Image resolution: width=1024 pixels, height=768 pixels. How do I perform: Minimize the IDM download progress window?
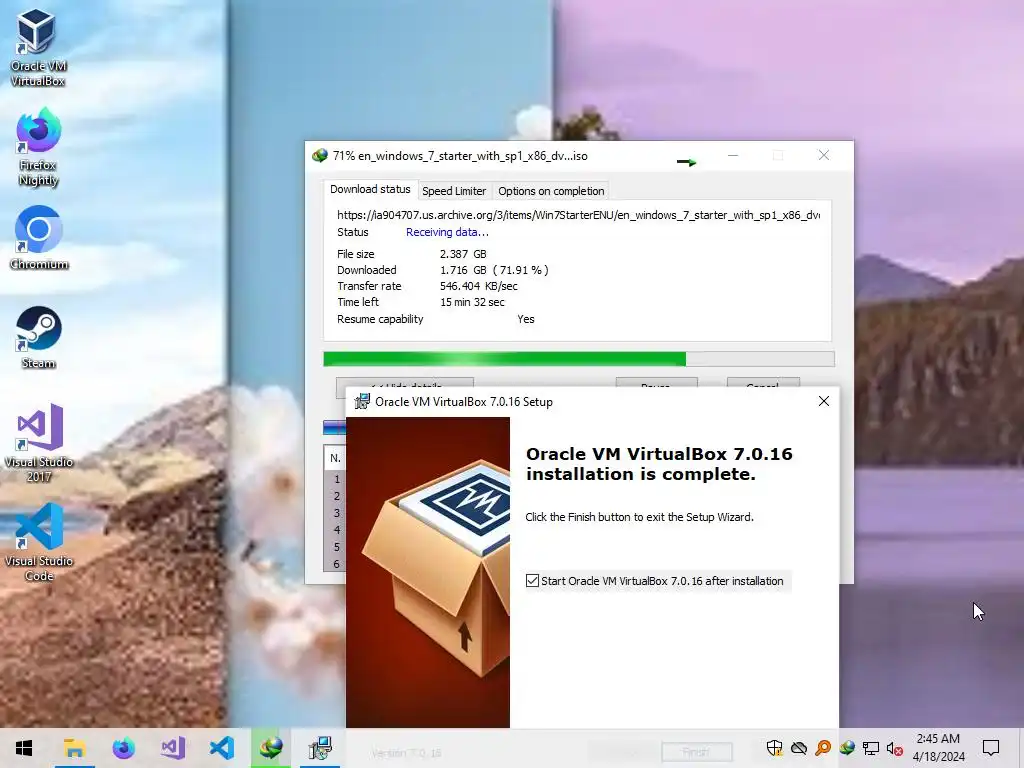[733, 155]
